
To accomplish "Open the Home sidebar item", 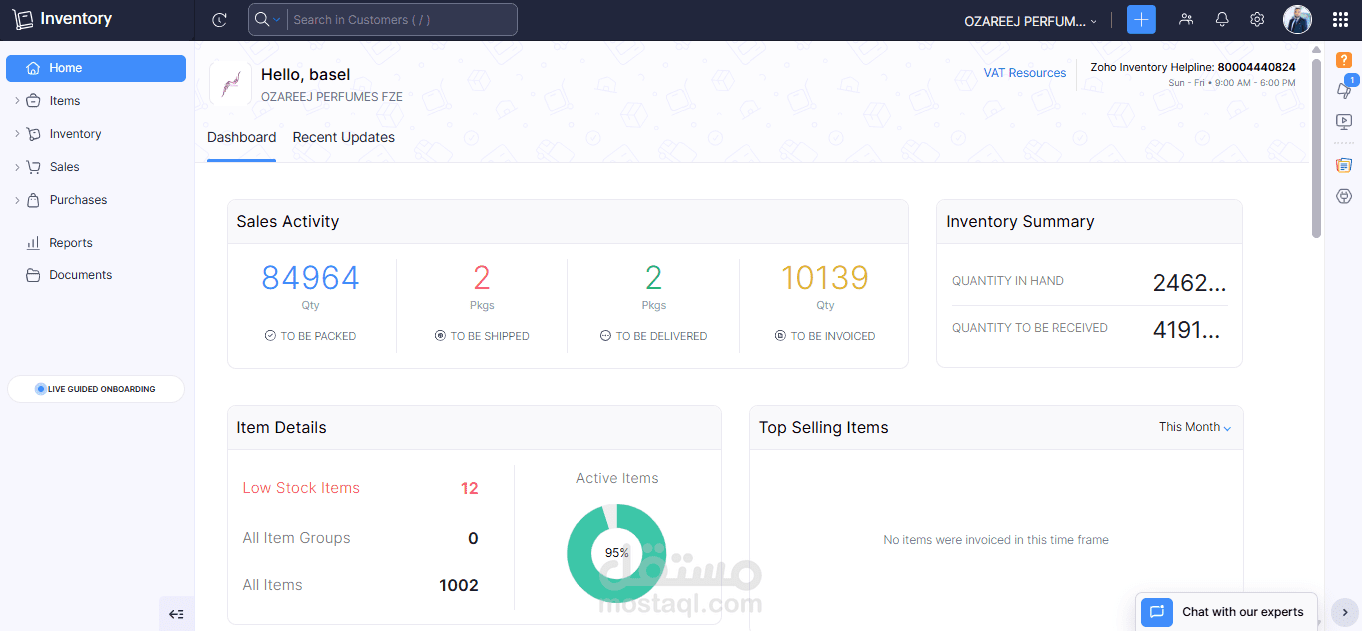I will point(96,68).
